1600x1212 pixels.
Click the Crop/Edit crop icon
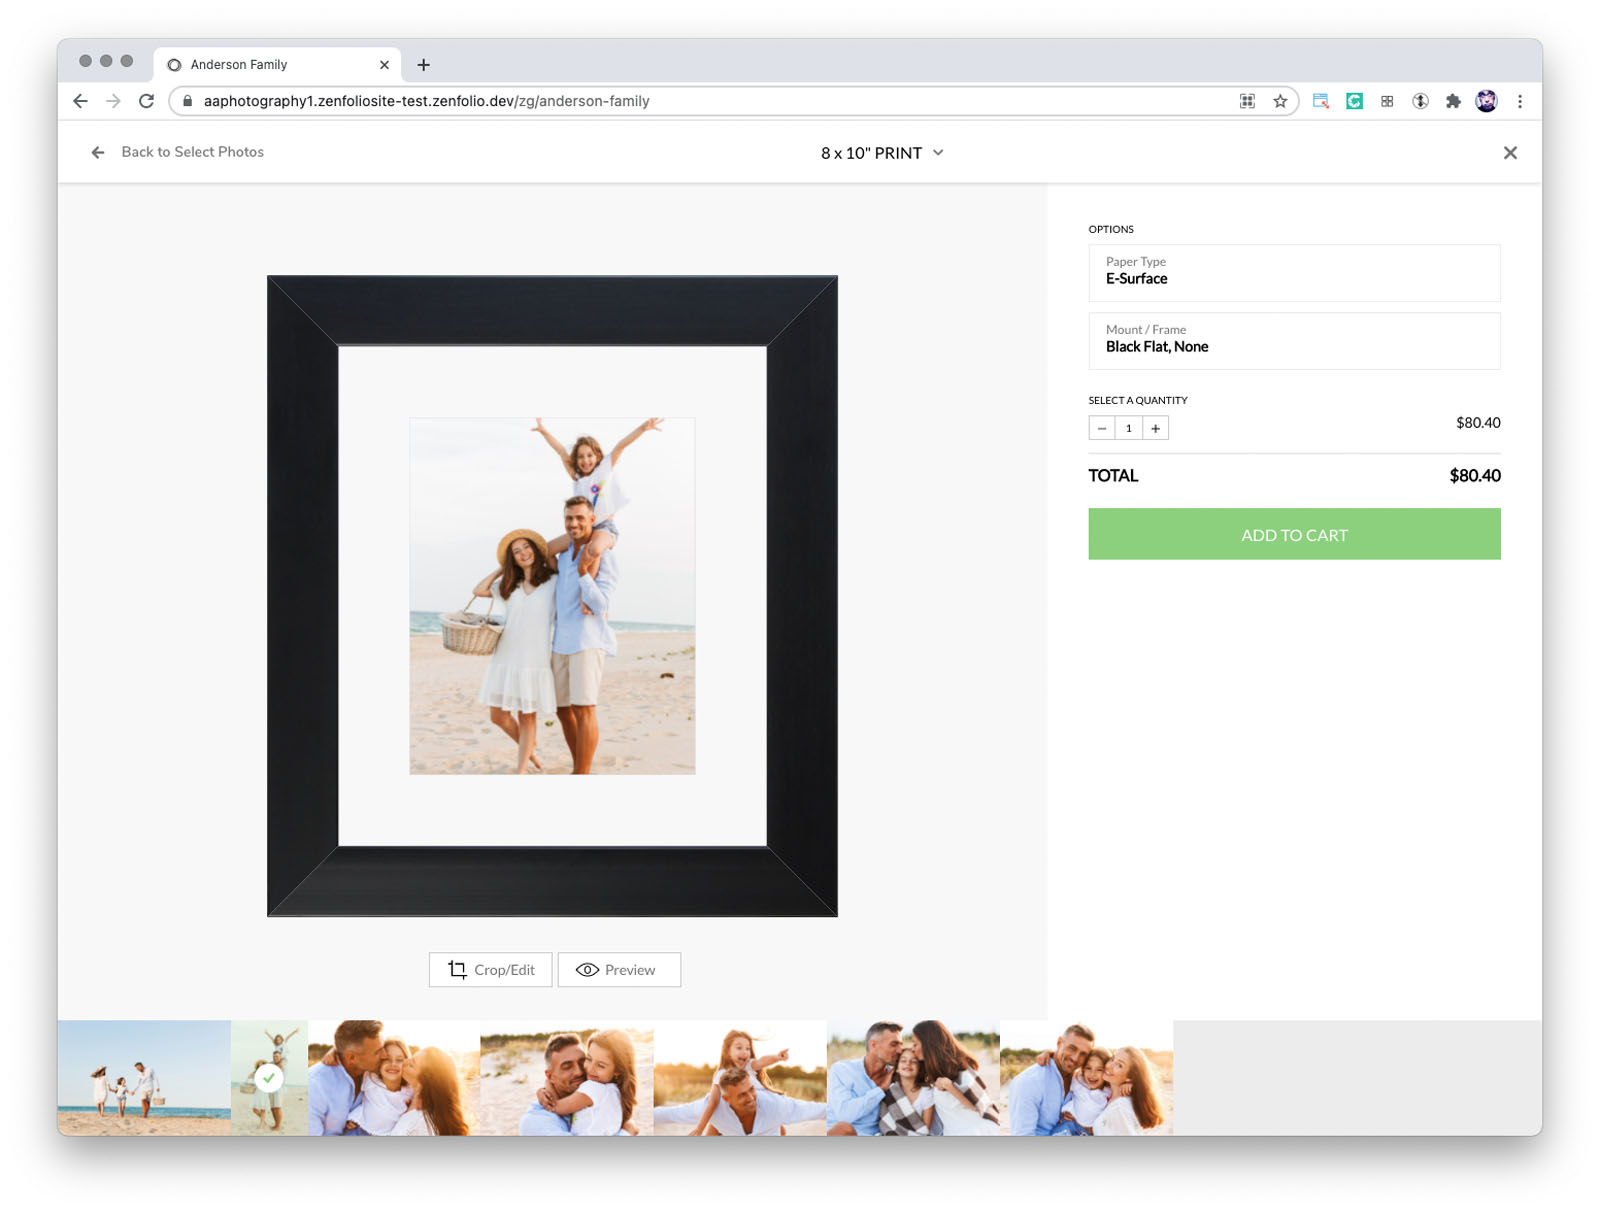[456, 969]
